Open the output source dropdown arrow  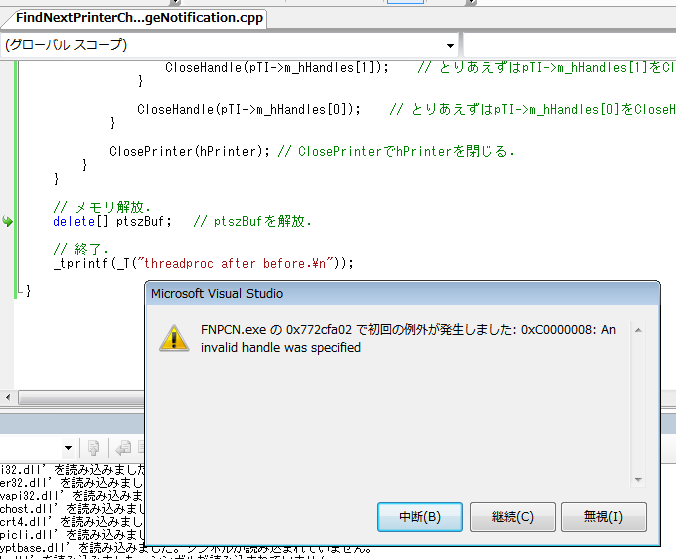point(68,448)
